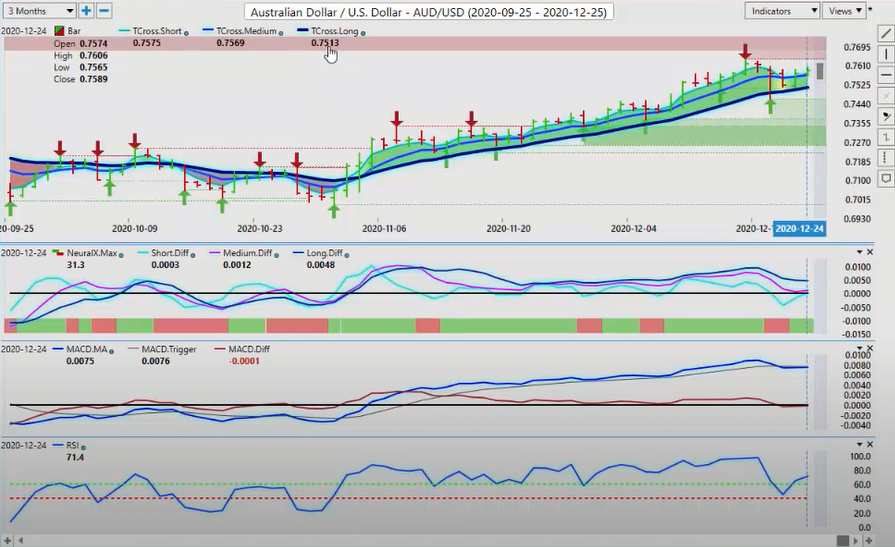This screenshot has width=895, height=547.
Task: Click the asterisk beside the Views dropdown
Action: click(870, 9)
